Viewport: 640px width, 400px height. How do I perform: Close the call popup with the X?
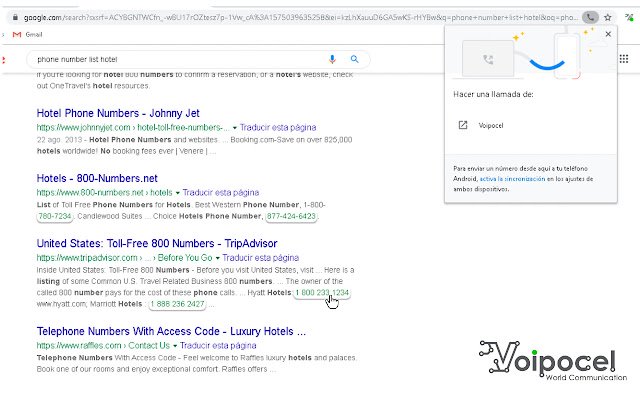[x=608, y=34]
